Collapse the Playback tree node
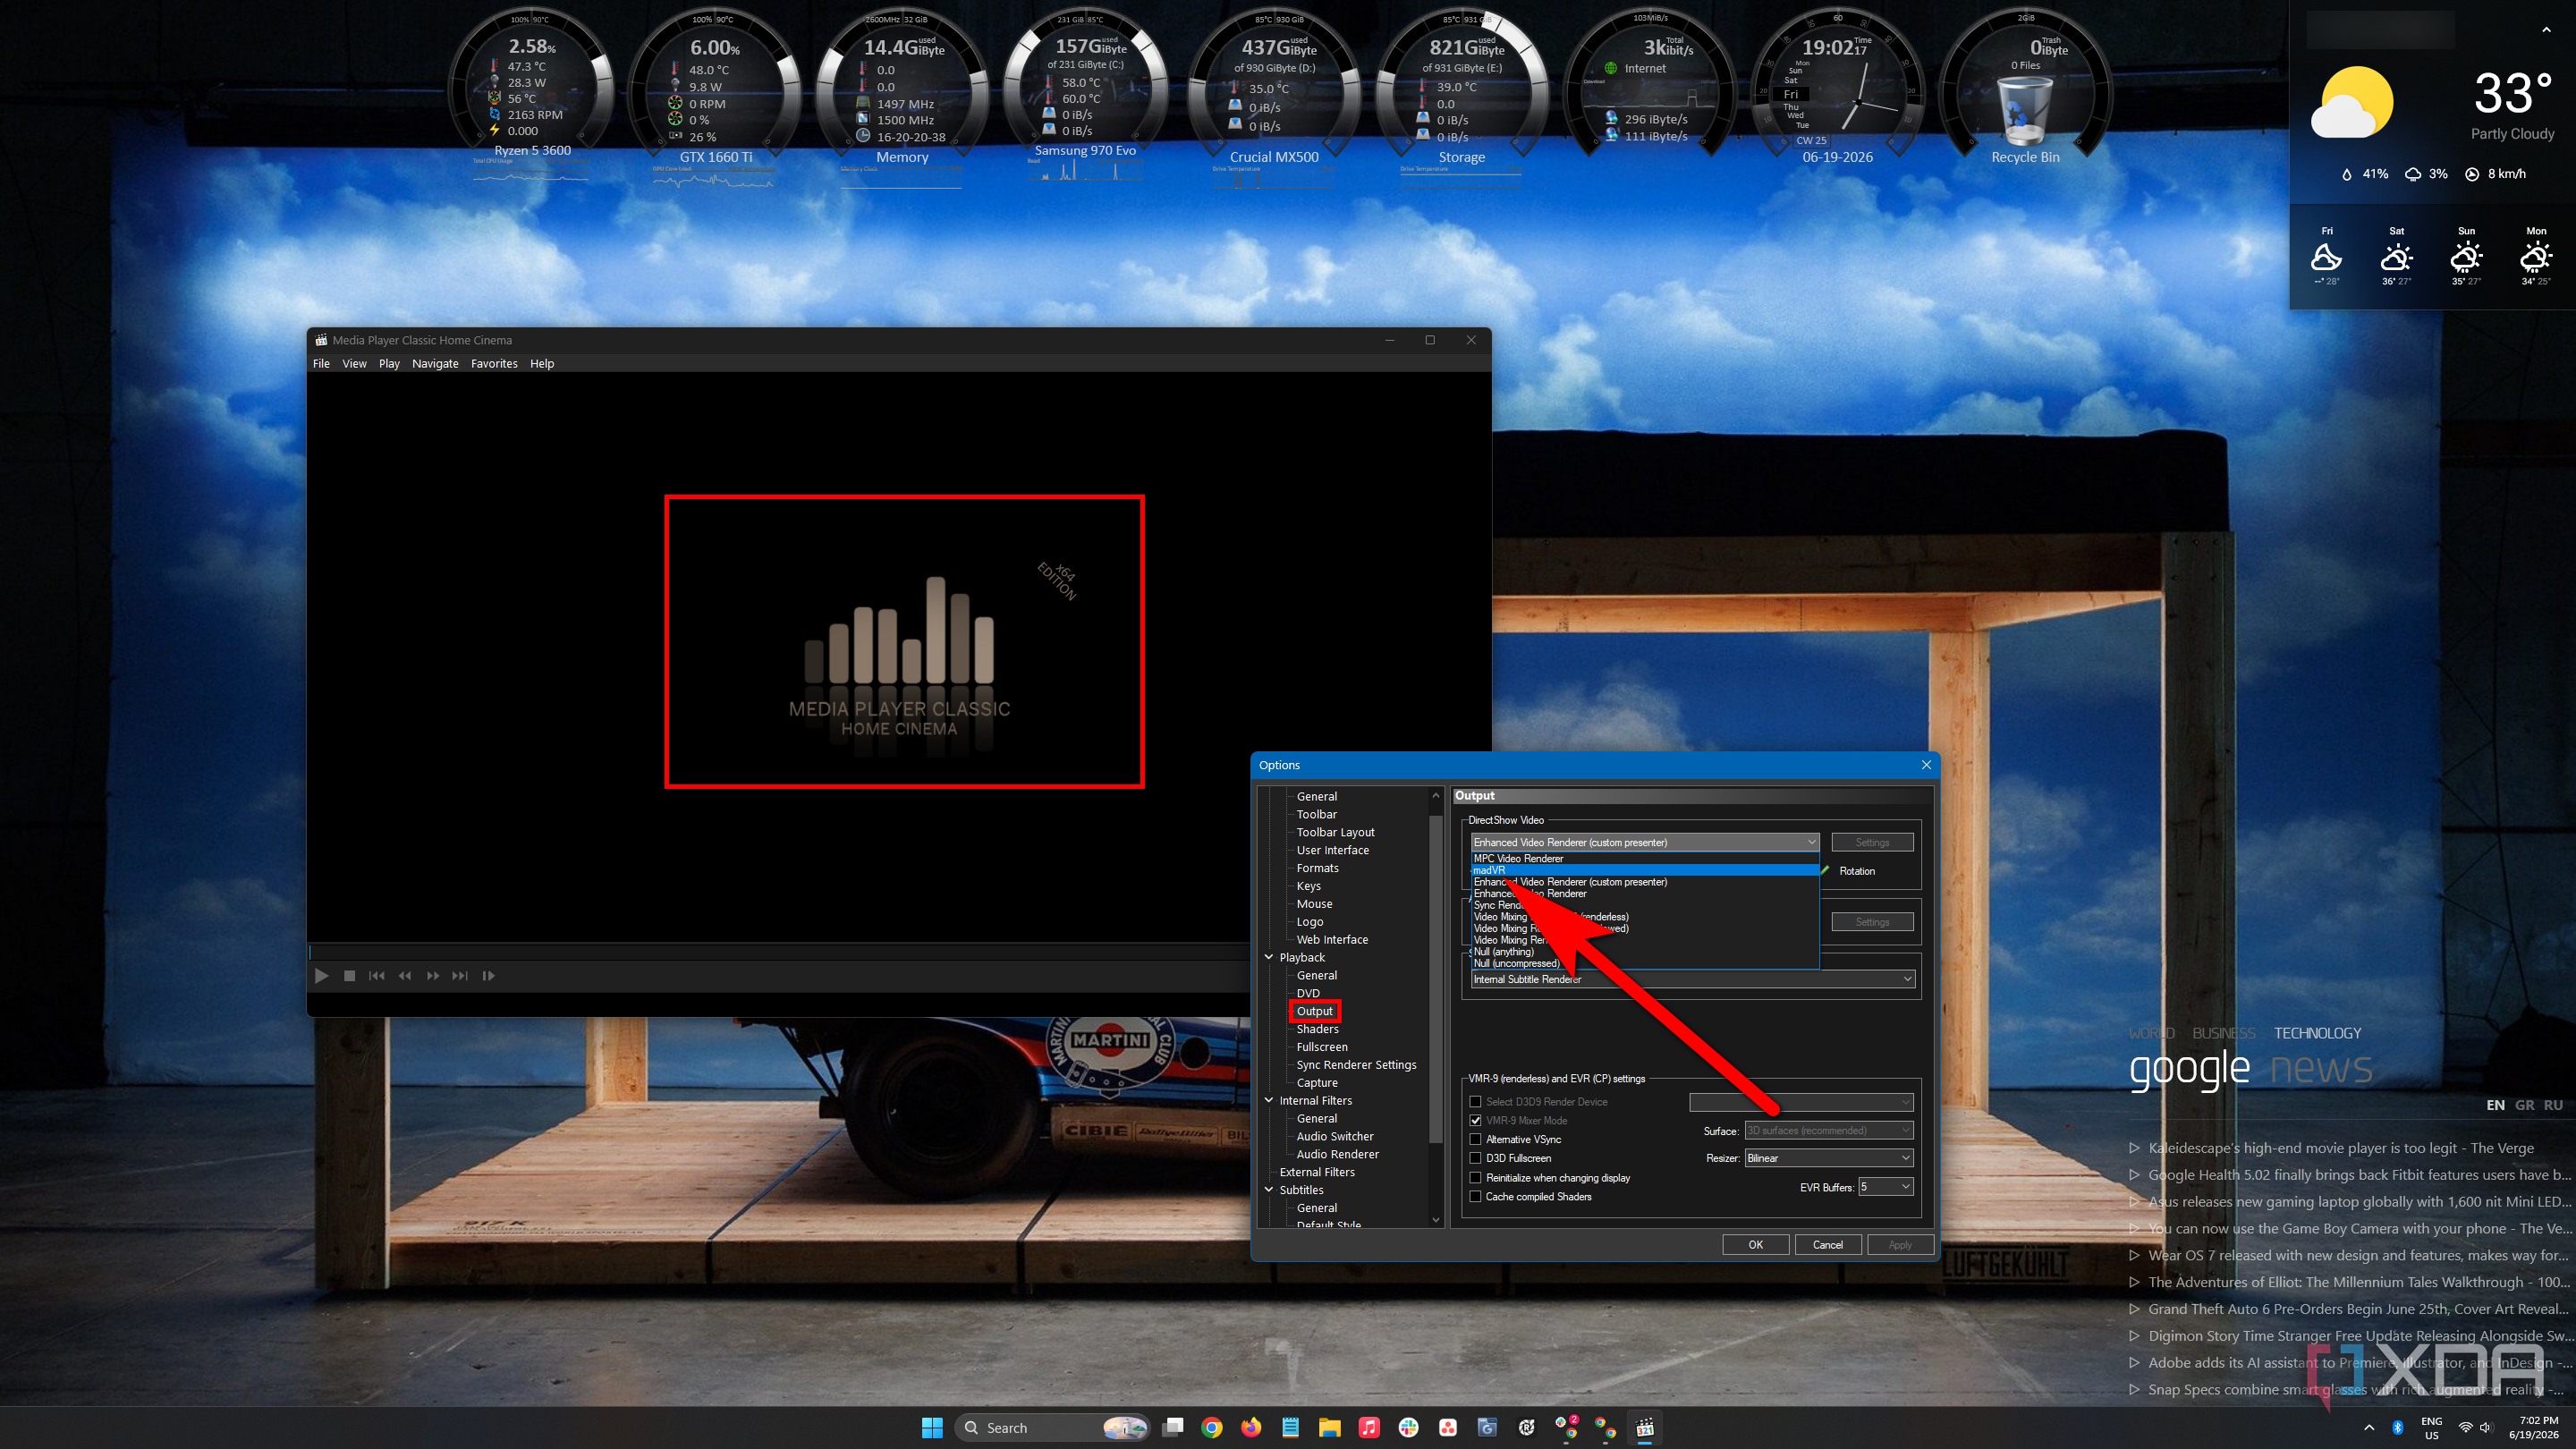This screenshot has width=2576, height=1449. (1269, 957)
